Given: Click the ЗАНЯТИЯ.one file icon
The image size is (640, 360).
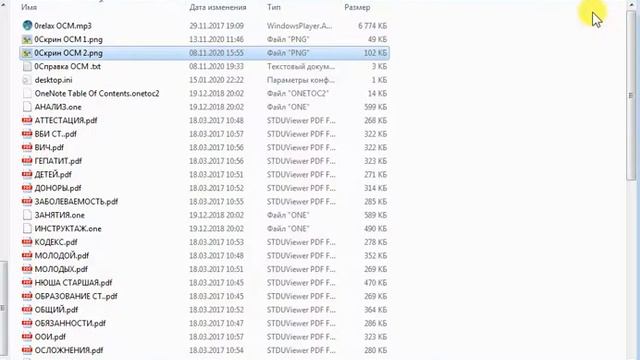Looking at the screenshot, I should [27, 215].
